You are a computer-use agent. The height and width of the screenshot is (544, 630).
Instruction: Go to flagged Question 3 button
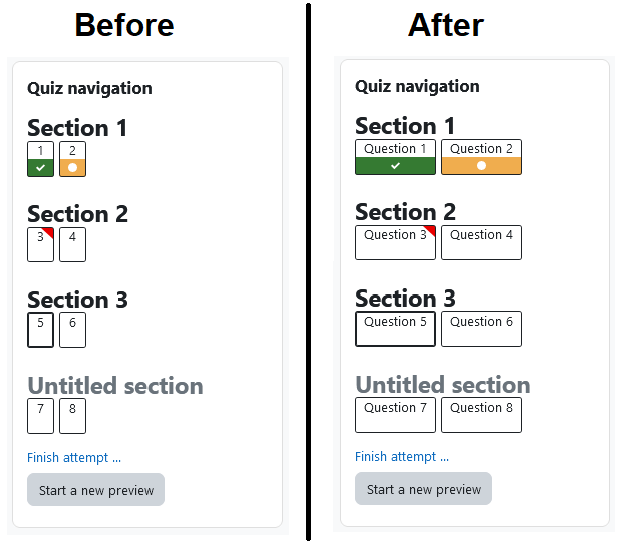coord(395,243)
